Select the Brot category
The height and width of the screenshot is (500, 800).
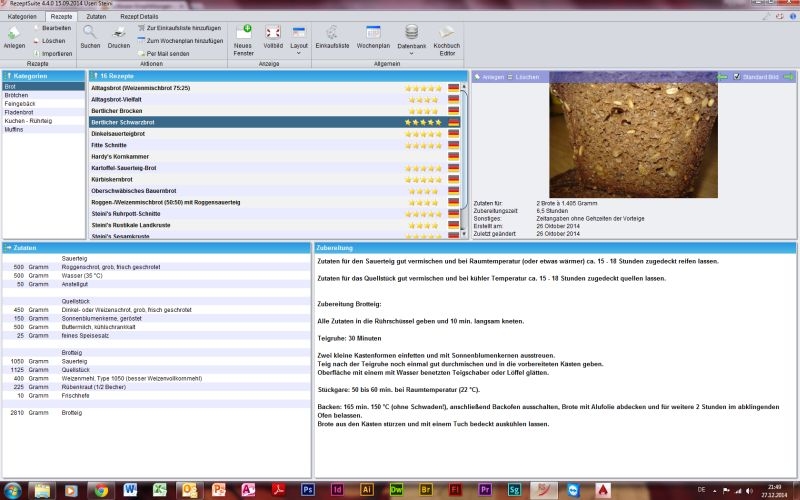pos(43,87)
